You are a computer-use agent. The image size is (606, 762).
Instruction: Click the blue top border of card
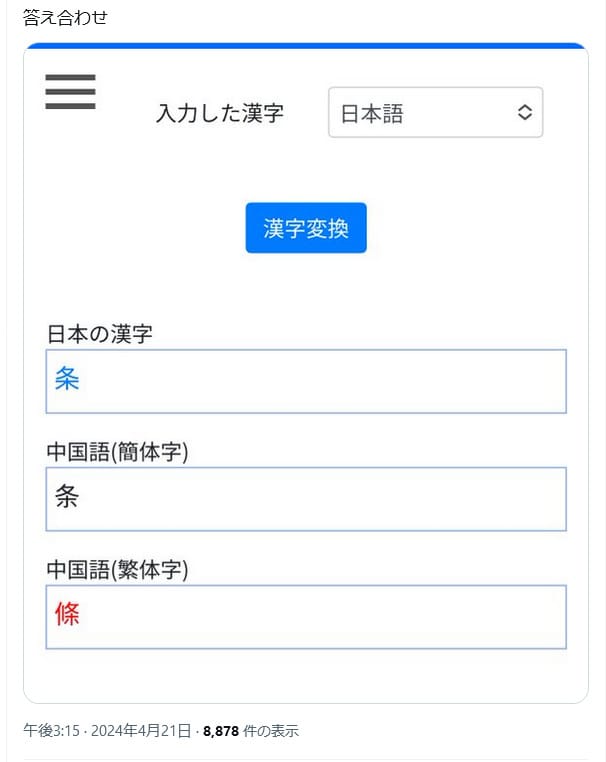pos(306,46)
